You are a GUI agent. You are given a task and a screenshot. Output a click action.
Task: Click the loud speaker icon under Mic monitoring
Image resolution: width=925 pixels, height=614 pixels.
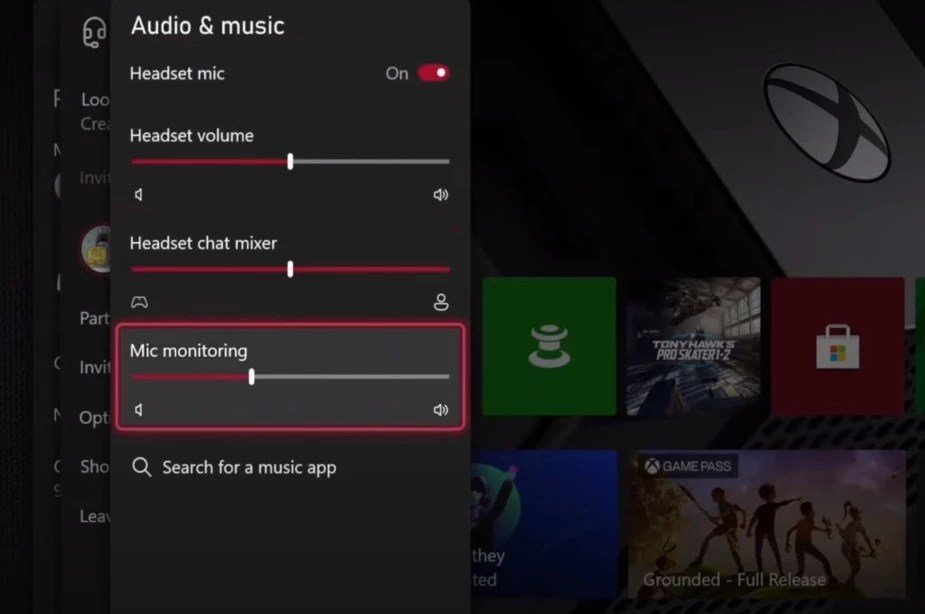point(440,409)
